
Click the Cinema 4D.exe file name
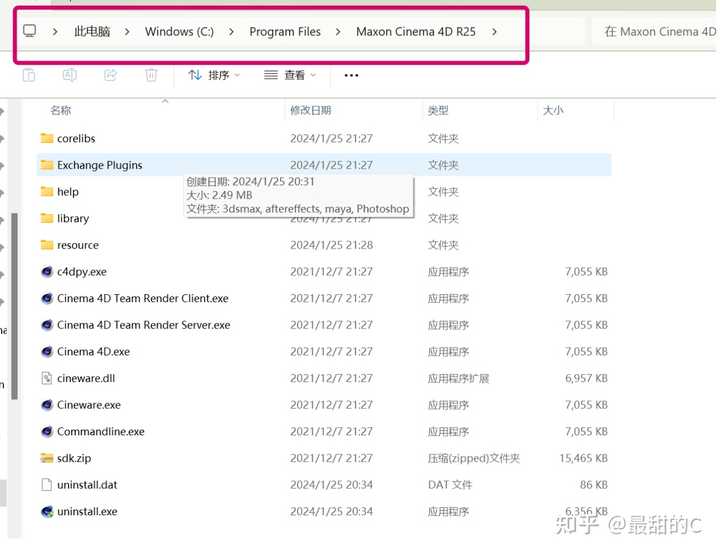pyautogui.click(x=94, y=351)
